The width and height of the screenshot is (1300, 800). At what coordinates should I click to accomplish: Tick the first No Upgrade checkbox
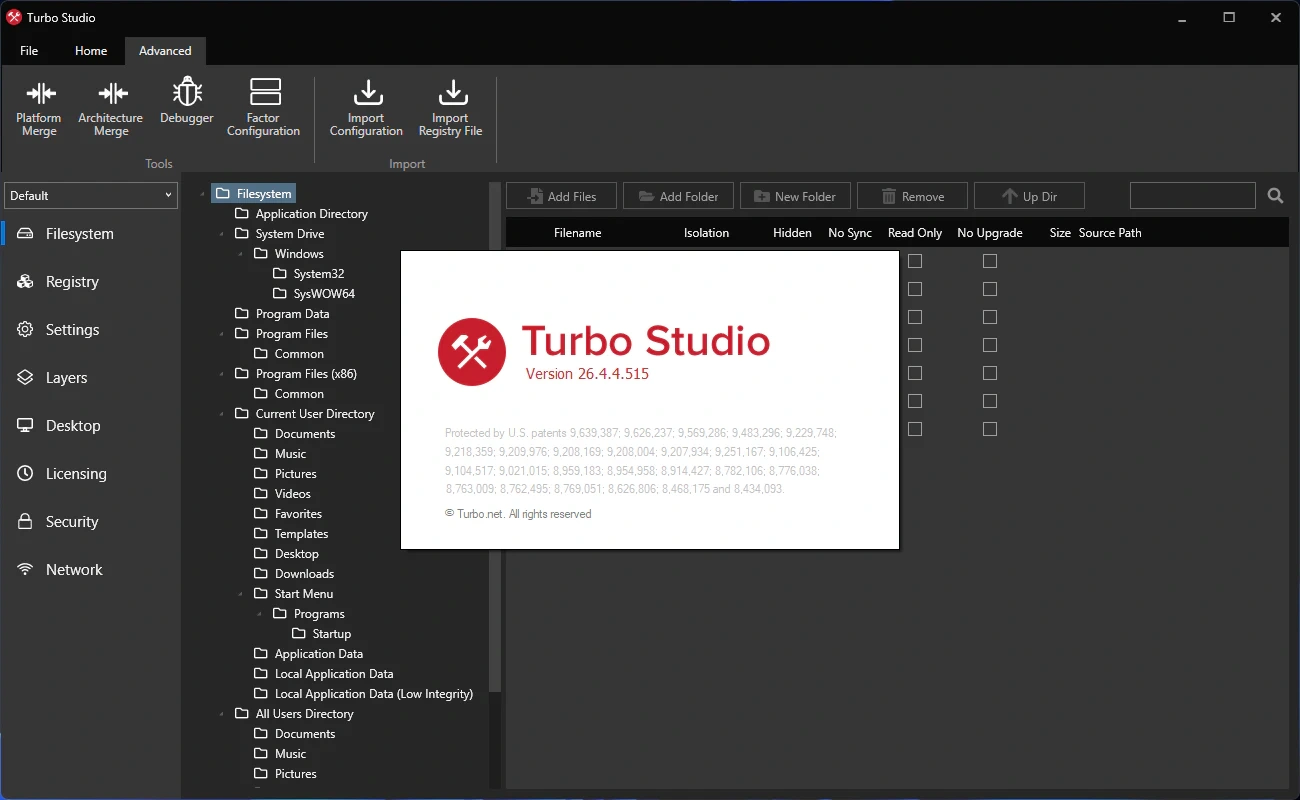pos(990,261)
